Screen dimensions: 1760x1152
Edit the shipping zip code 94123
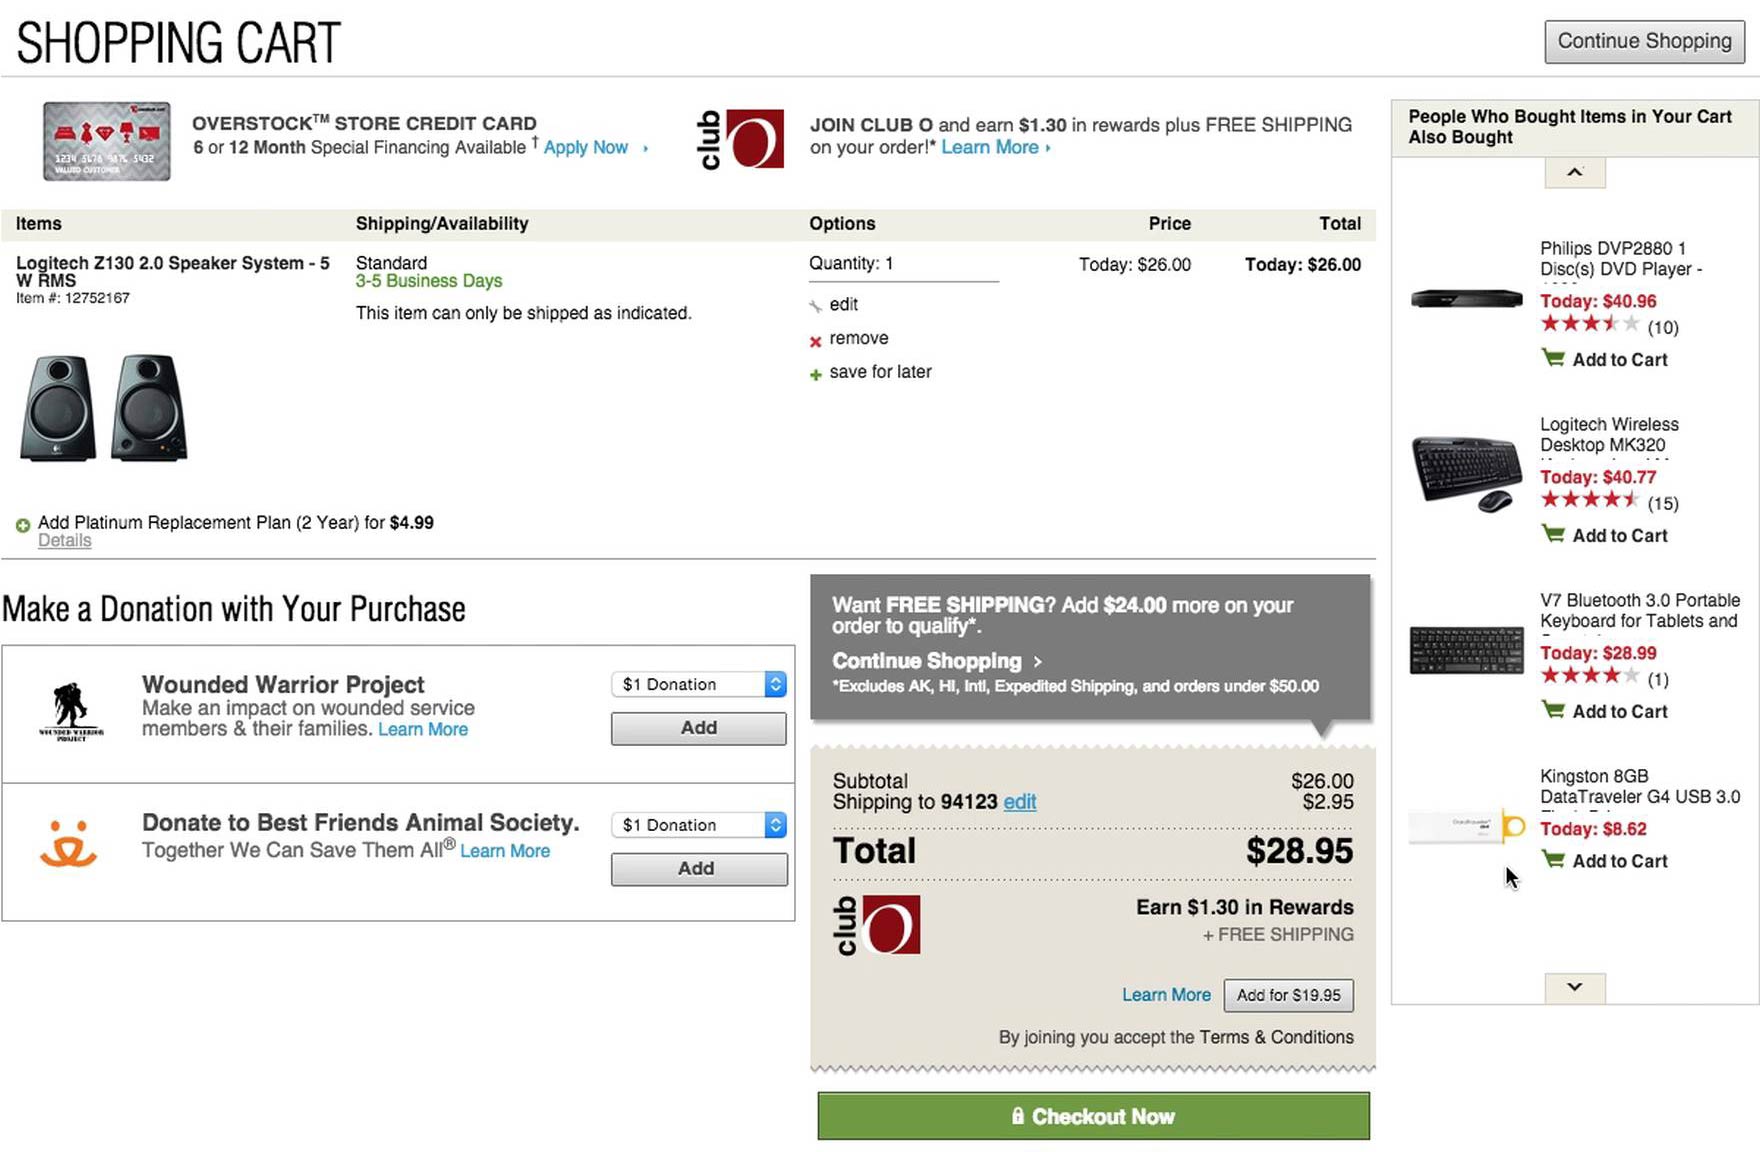tap(1019, 802)
